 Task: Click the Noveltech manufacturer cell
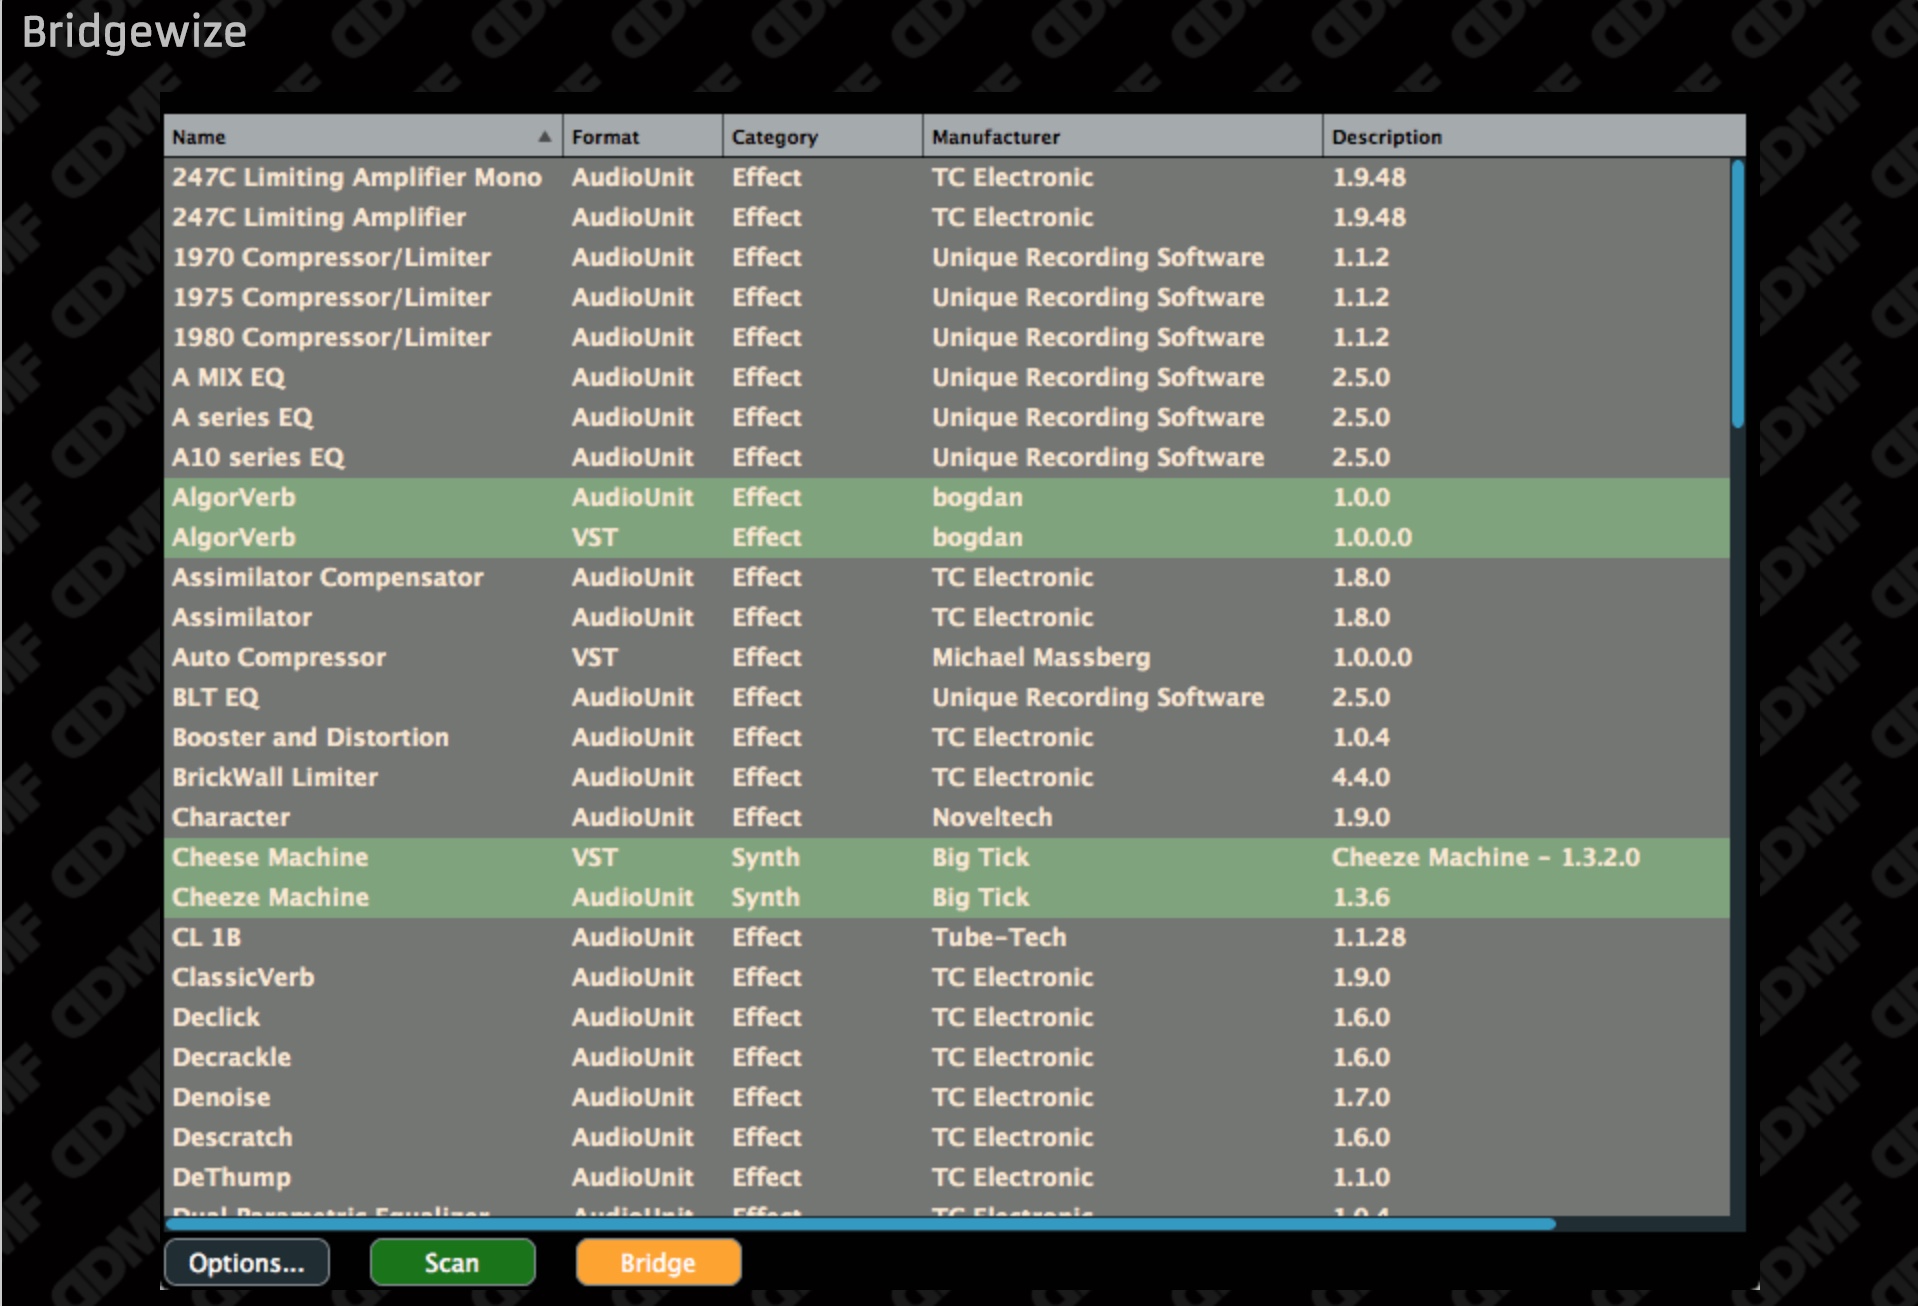992,817
